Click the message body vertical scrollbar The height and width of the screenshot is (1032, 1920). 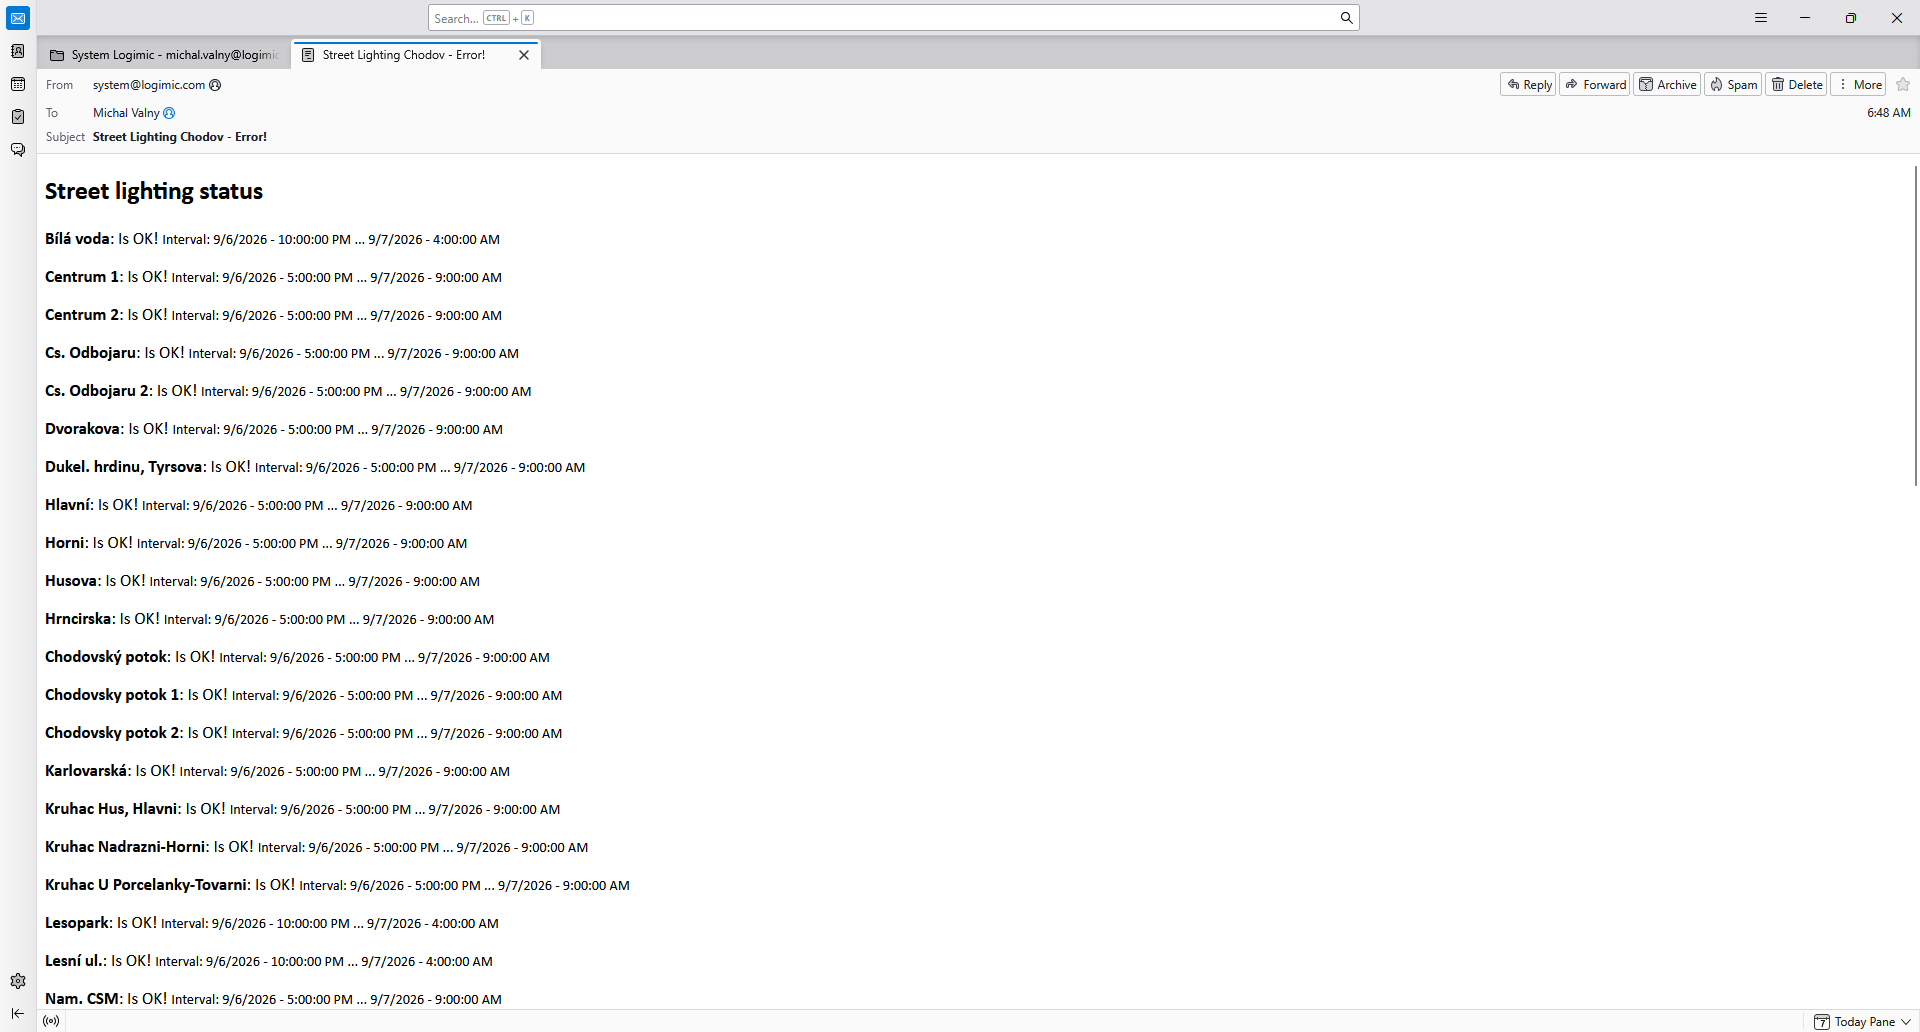[1915, 325]
